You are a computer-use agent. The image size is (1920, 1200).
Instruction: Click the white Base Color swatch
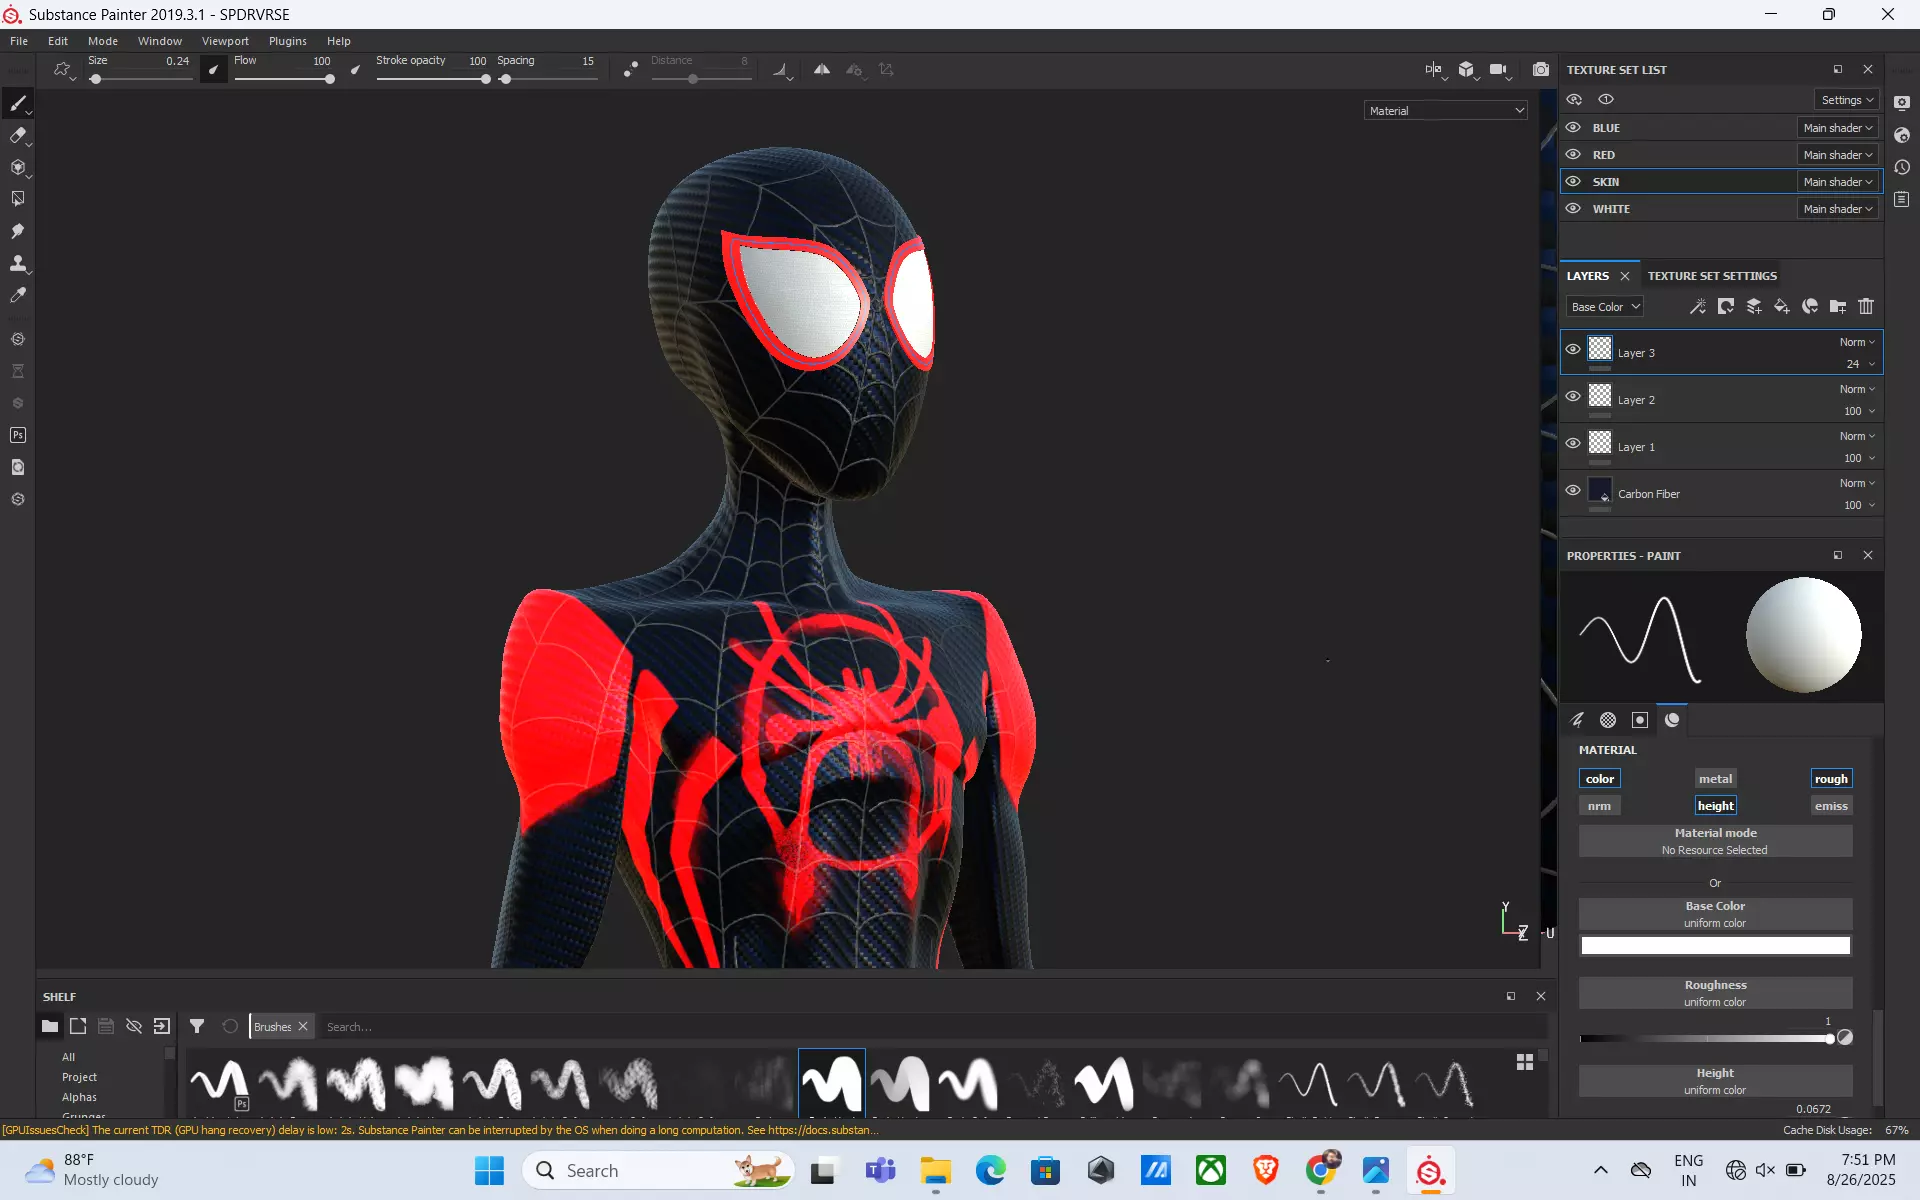[1715, 945]
